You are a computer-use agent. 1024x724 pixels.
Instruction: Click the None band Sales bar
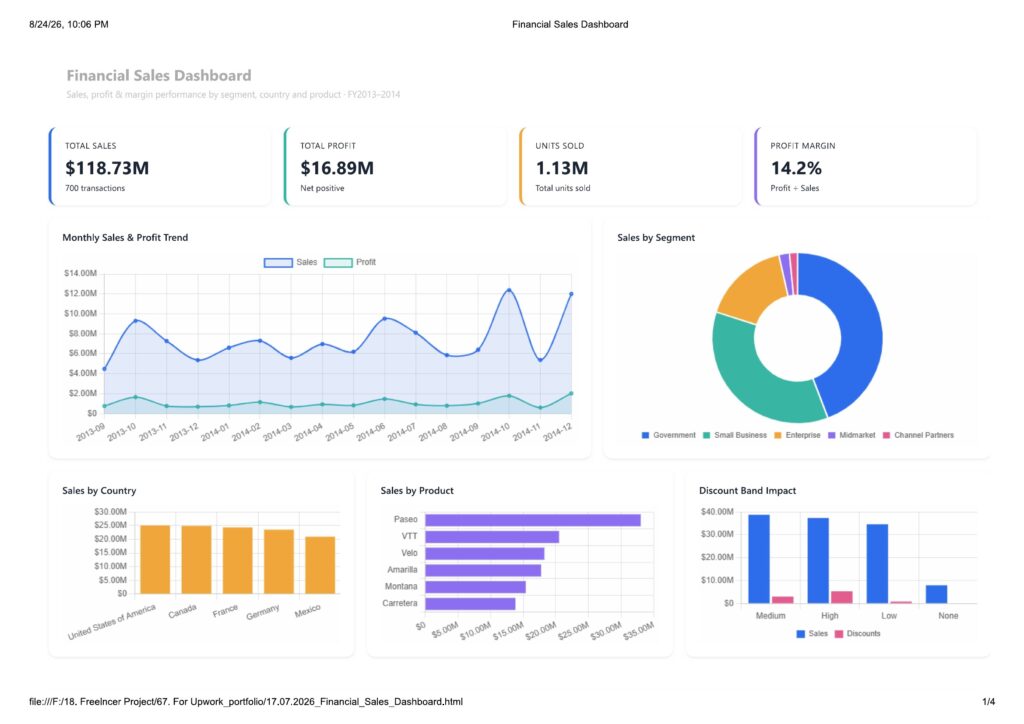(x=936, y=594)
